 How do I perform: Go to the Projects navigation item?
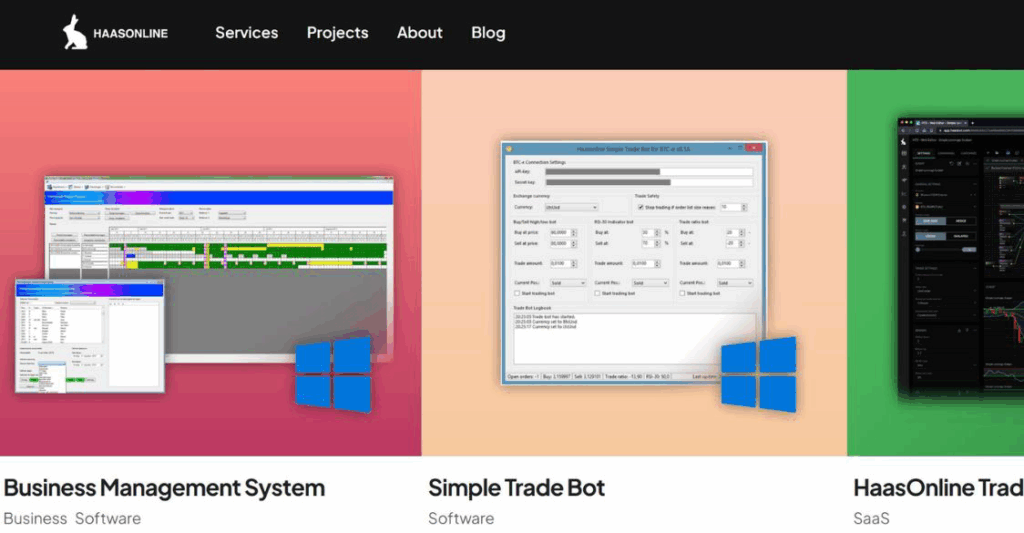[x=337, y=32]
